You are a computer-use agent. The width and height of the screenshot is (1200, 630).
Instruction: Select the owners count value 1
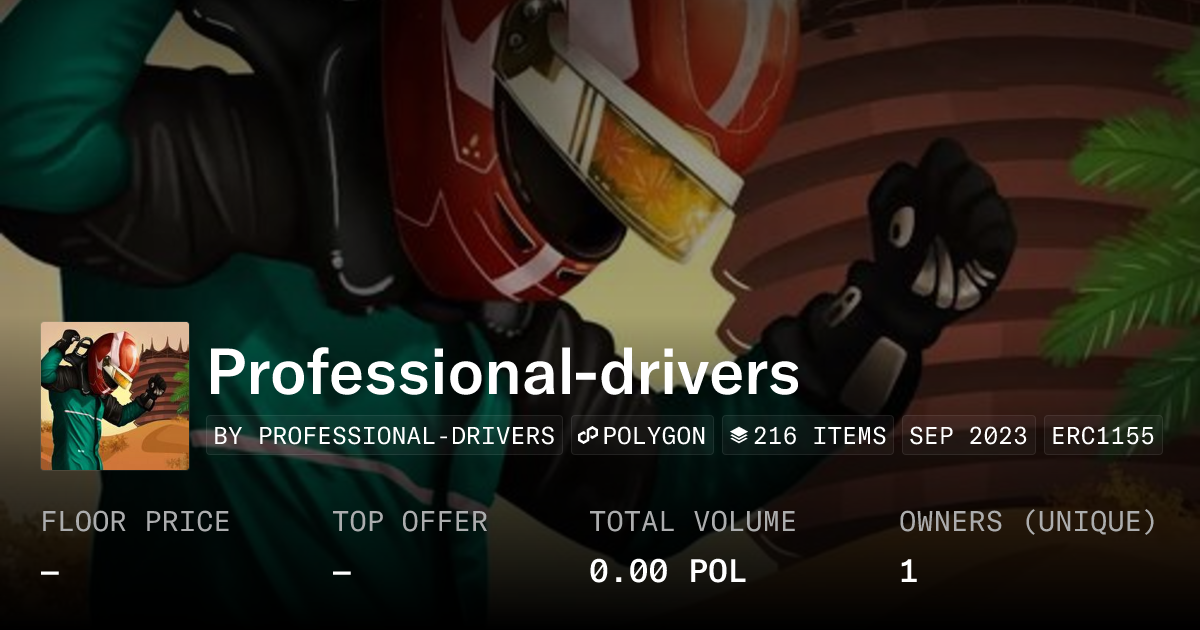coord(908,572)
